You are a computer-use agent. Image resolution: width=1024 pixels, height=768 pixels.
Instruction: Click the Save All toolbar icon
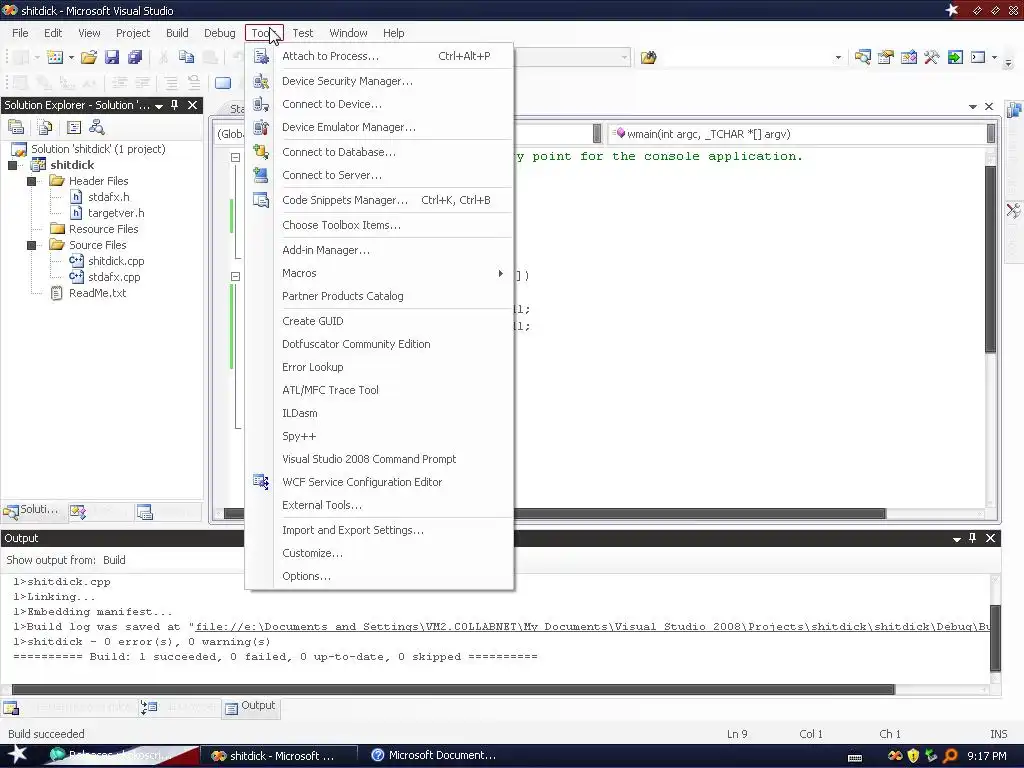coord(135,57)
